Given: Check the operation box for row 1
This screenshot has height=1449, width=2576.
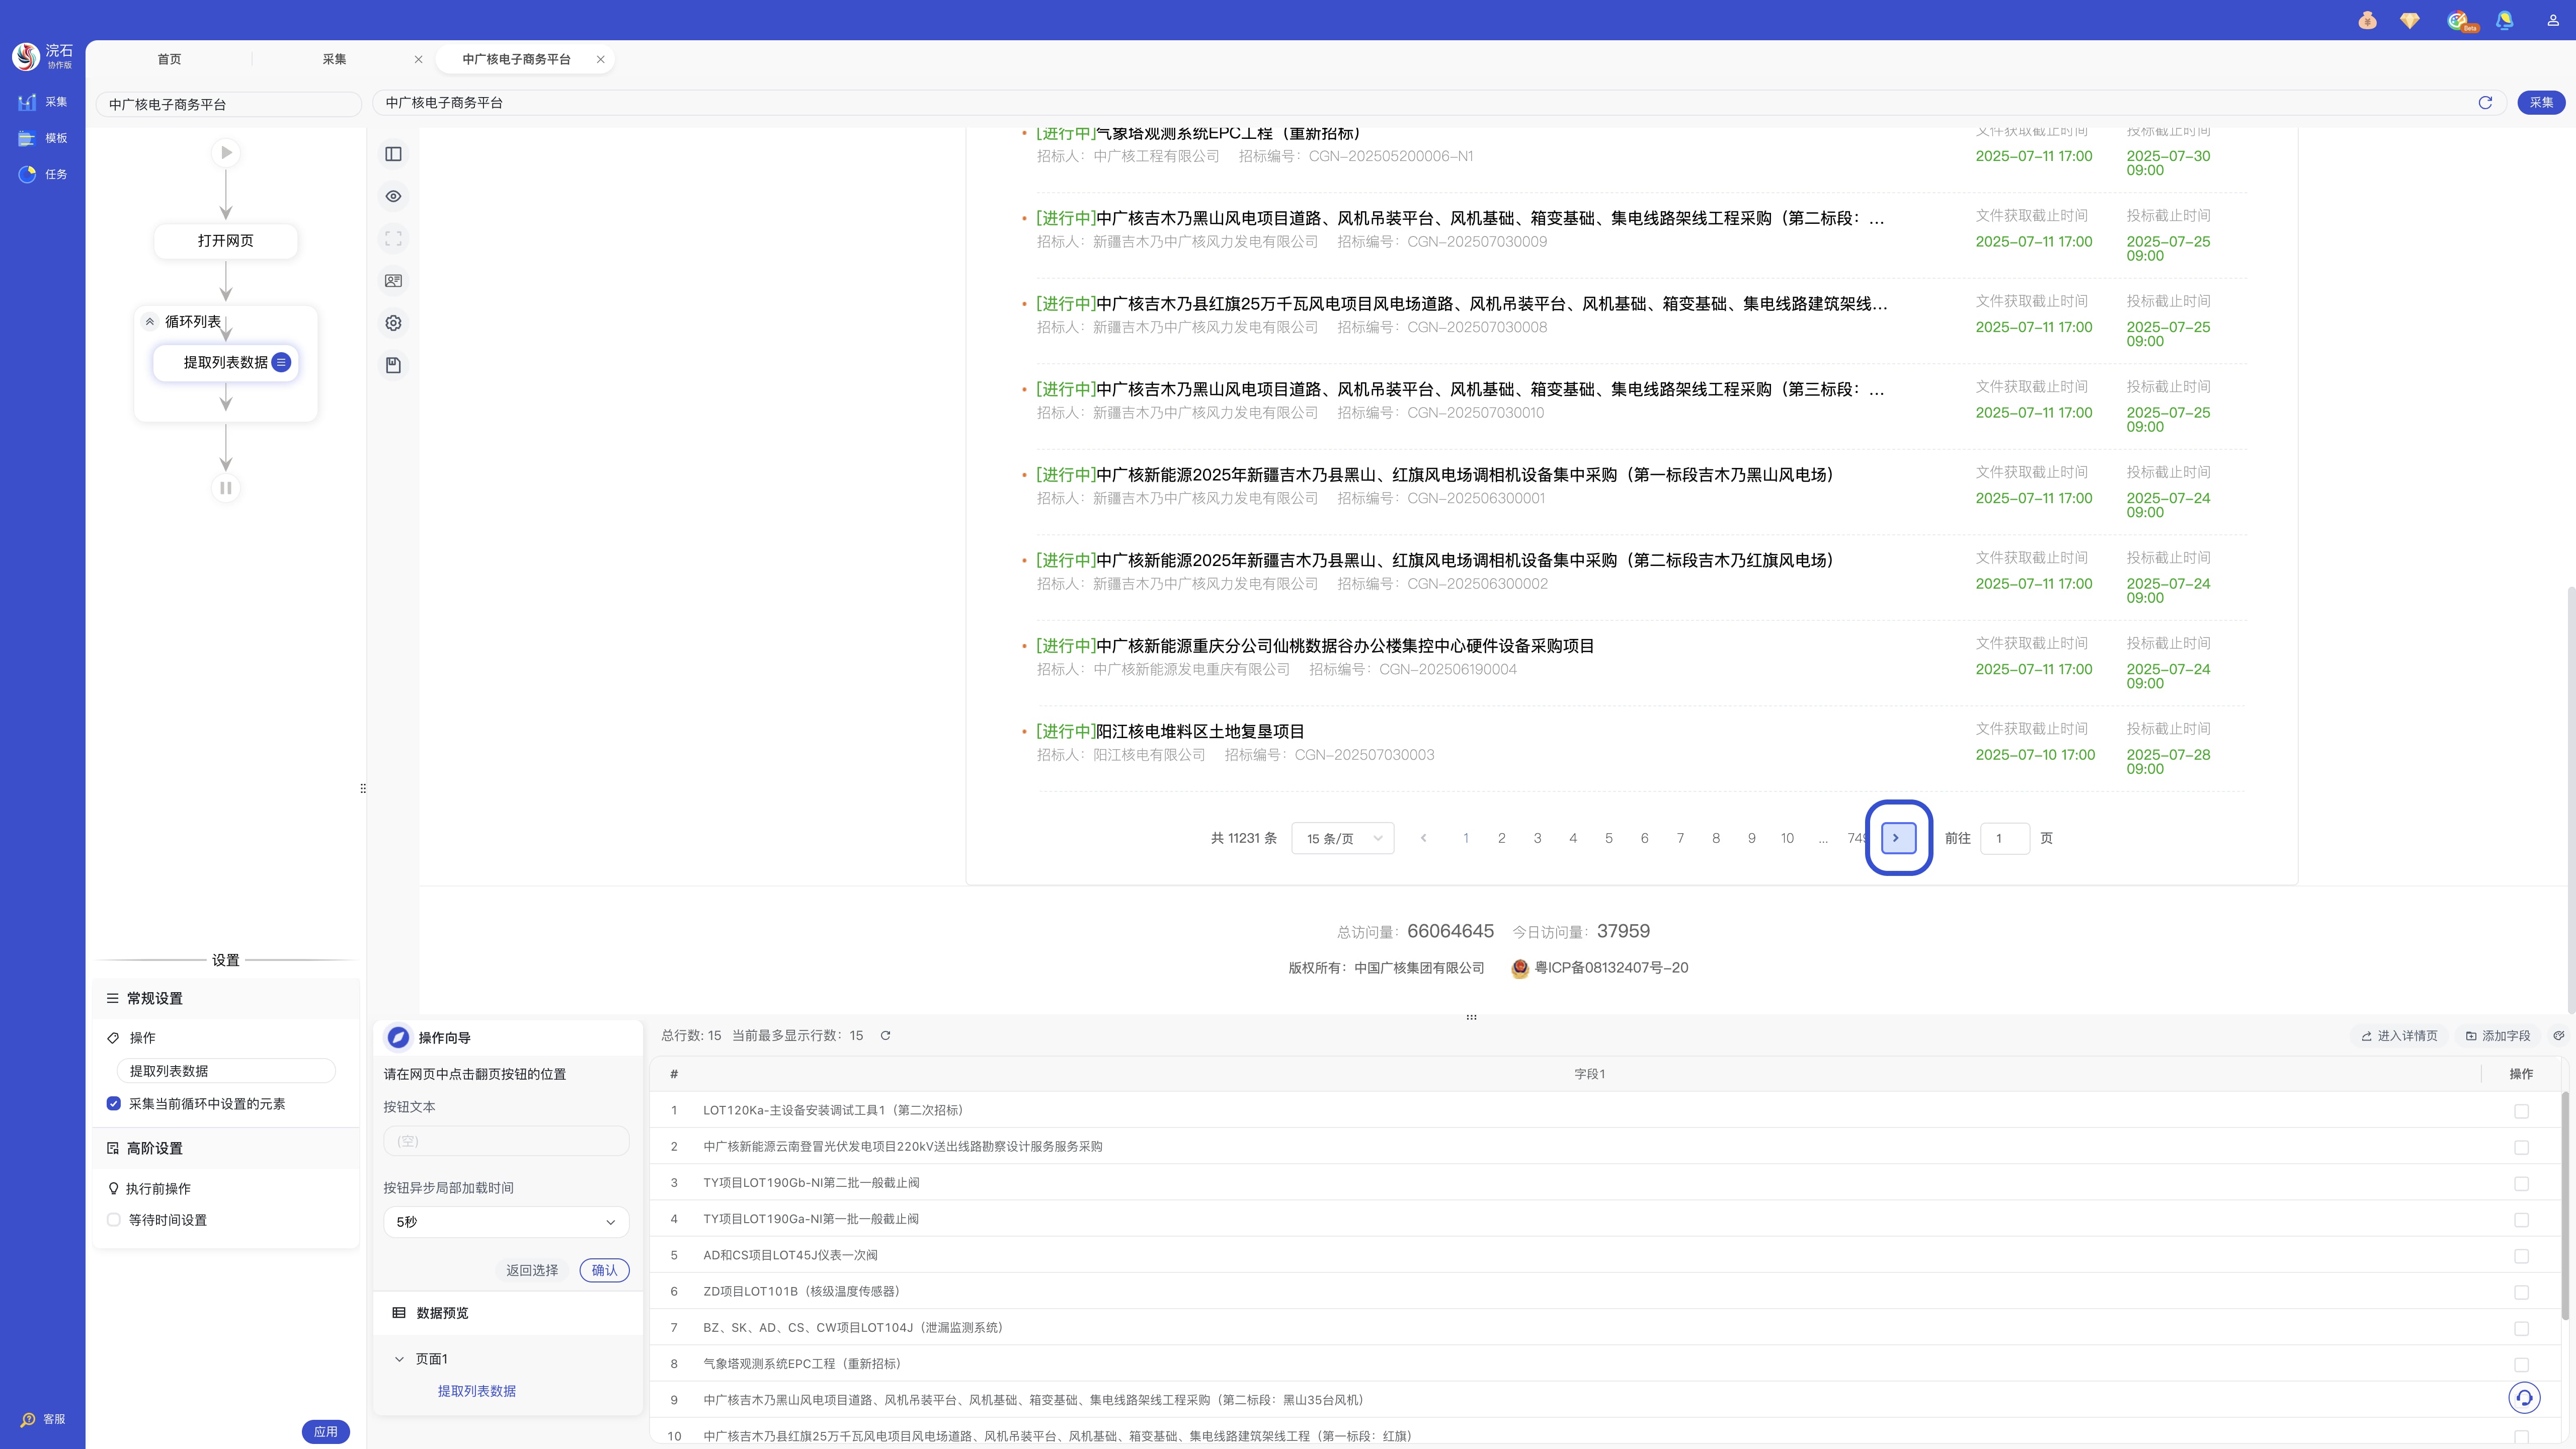Looking at the screenshot, I should 2521,1111.
